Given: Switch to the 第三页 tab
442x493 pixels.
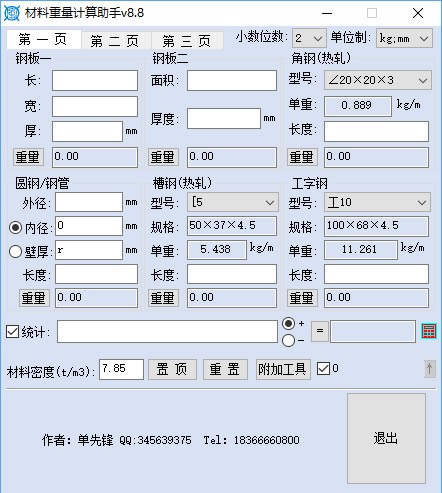Looking at the screenshot, I should coord(187,41).
